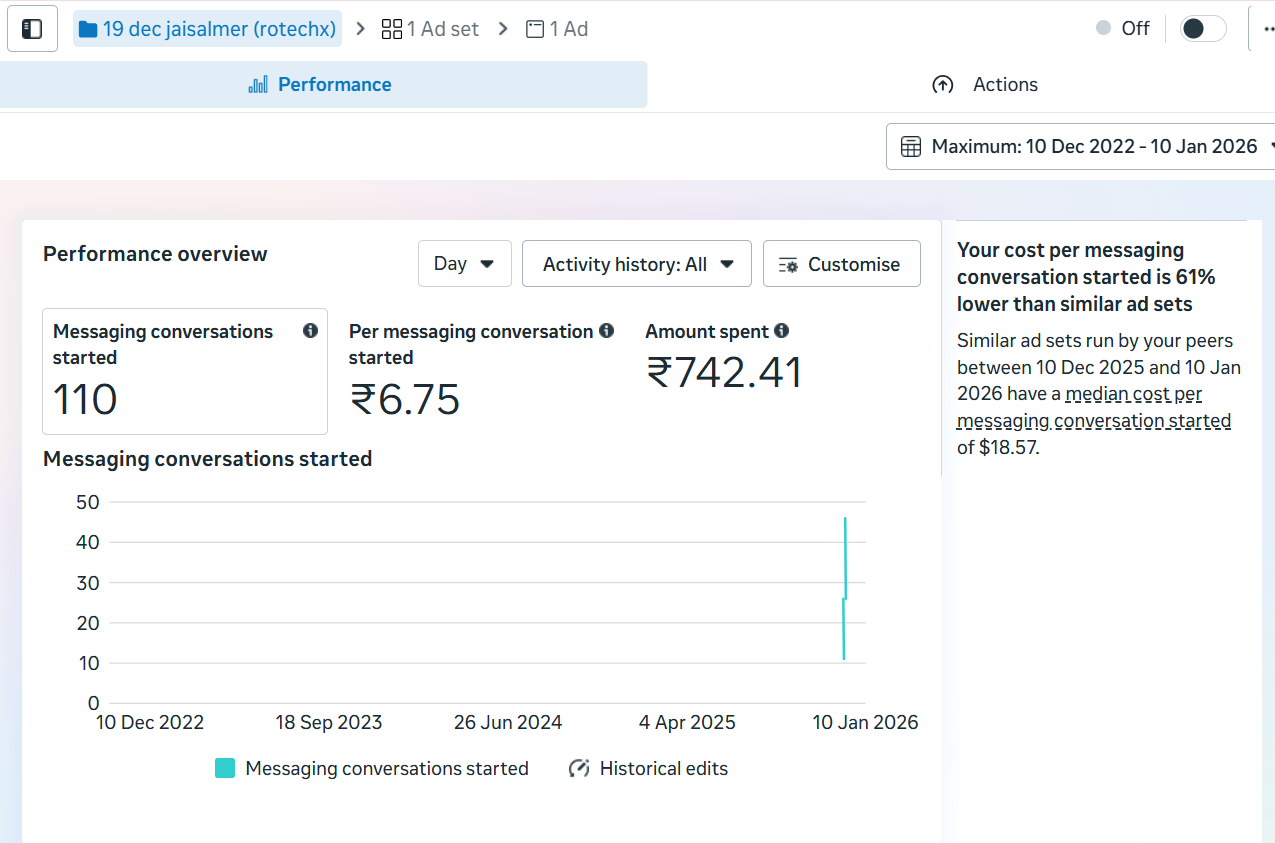
Task: Click the Amount spent ₹742.41 value
Action: click(725, 373)
